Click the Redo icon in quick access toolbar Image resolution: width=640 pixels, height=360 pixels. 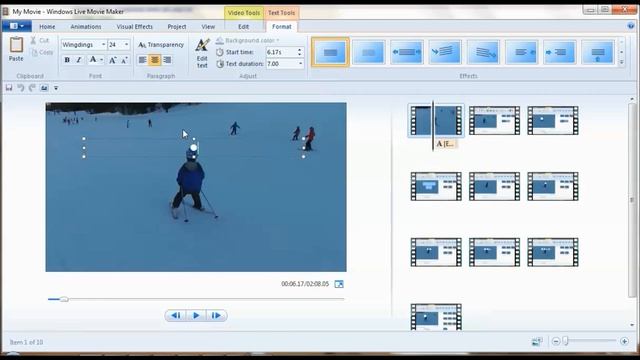[x=32, y=88]
